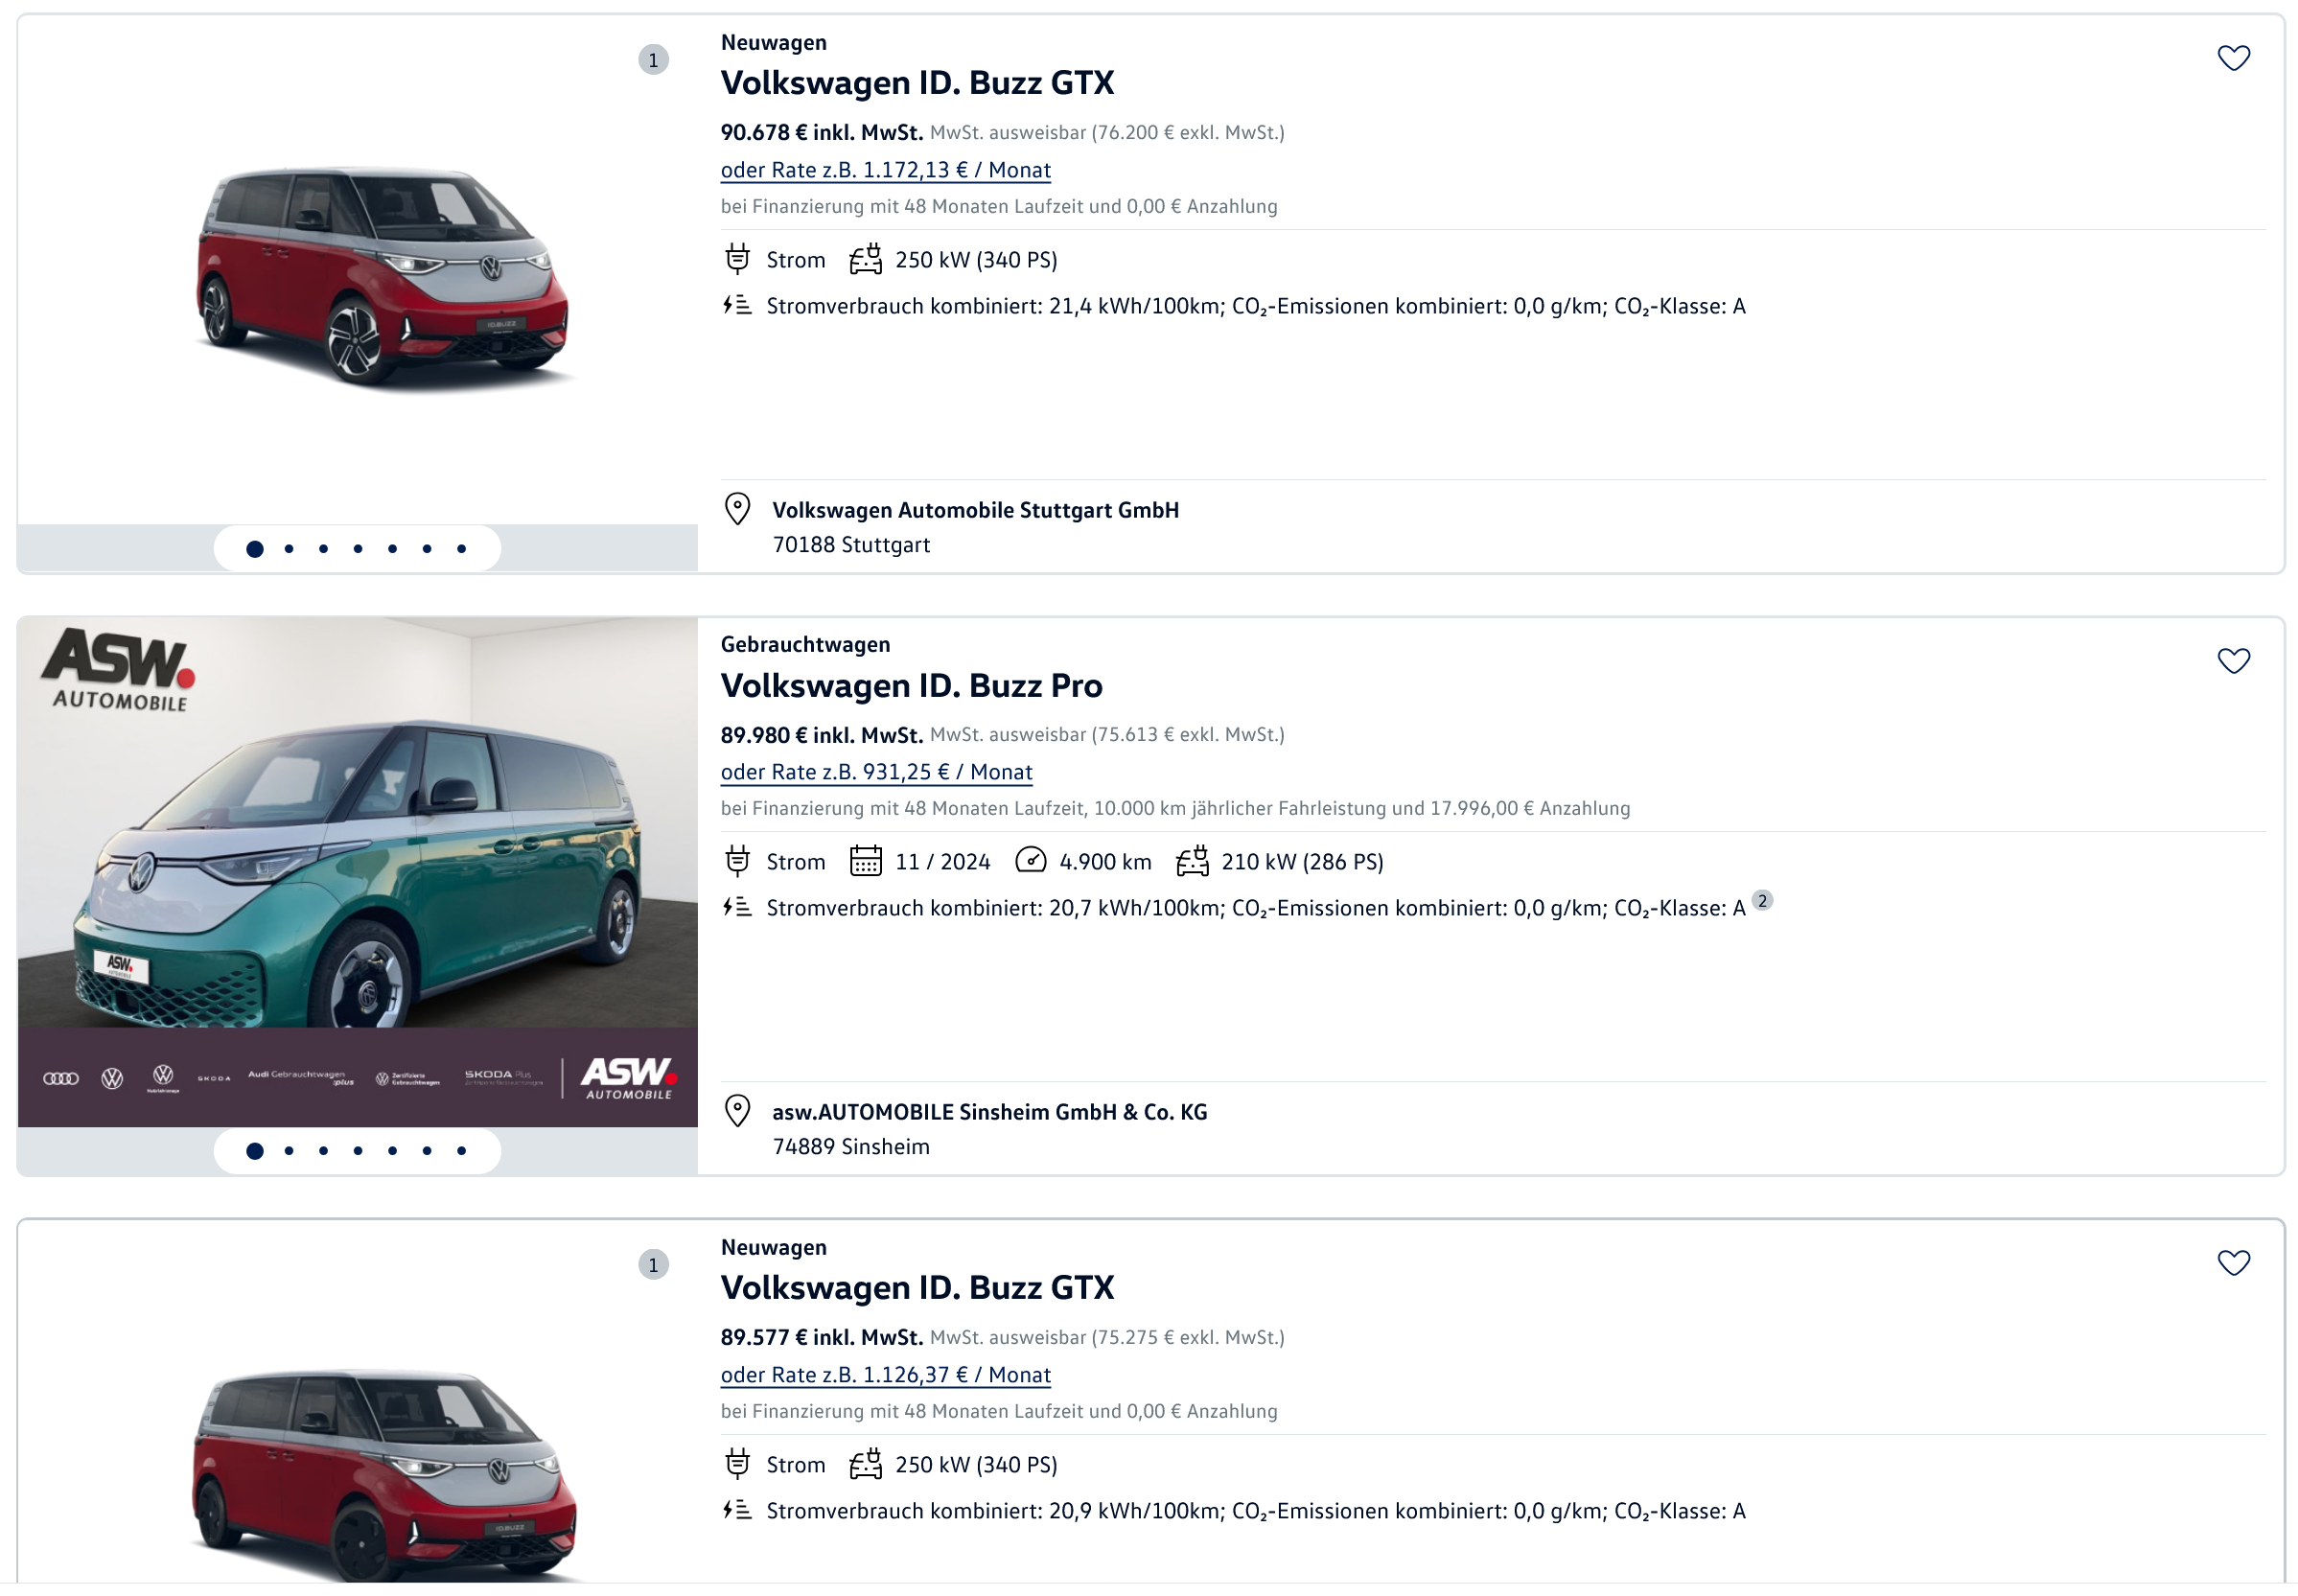This screenshot has width=2298, height=1596.
Task: Click calendar icon next to 11 / 2024
Action: [865, 860]
